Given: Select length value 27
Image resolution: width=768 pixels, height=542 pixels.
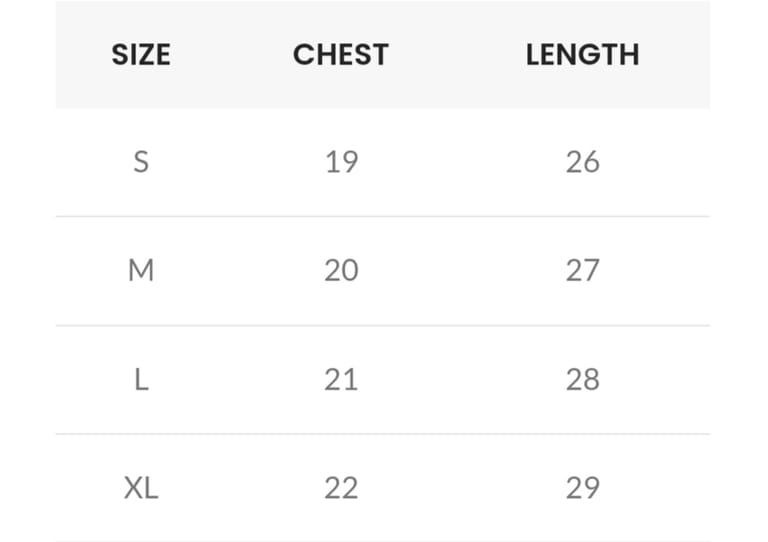Looking at the screenshot, I should tap(582, 270).
